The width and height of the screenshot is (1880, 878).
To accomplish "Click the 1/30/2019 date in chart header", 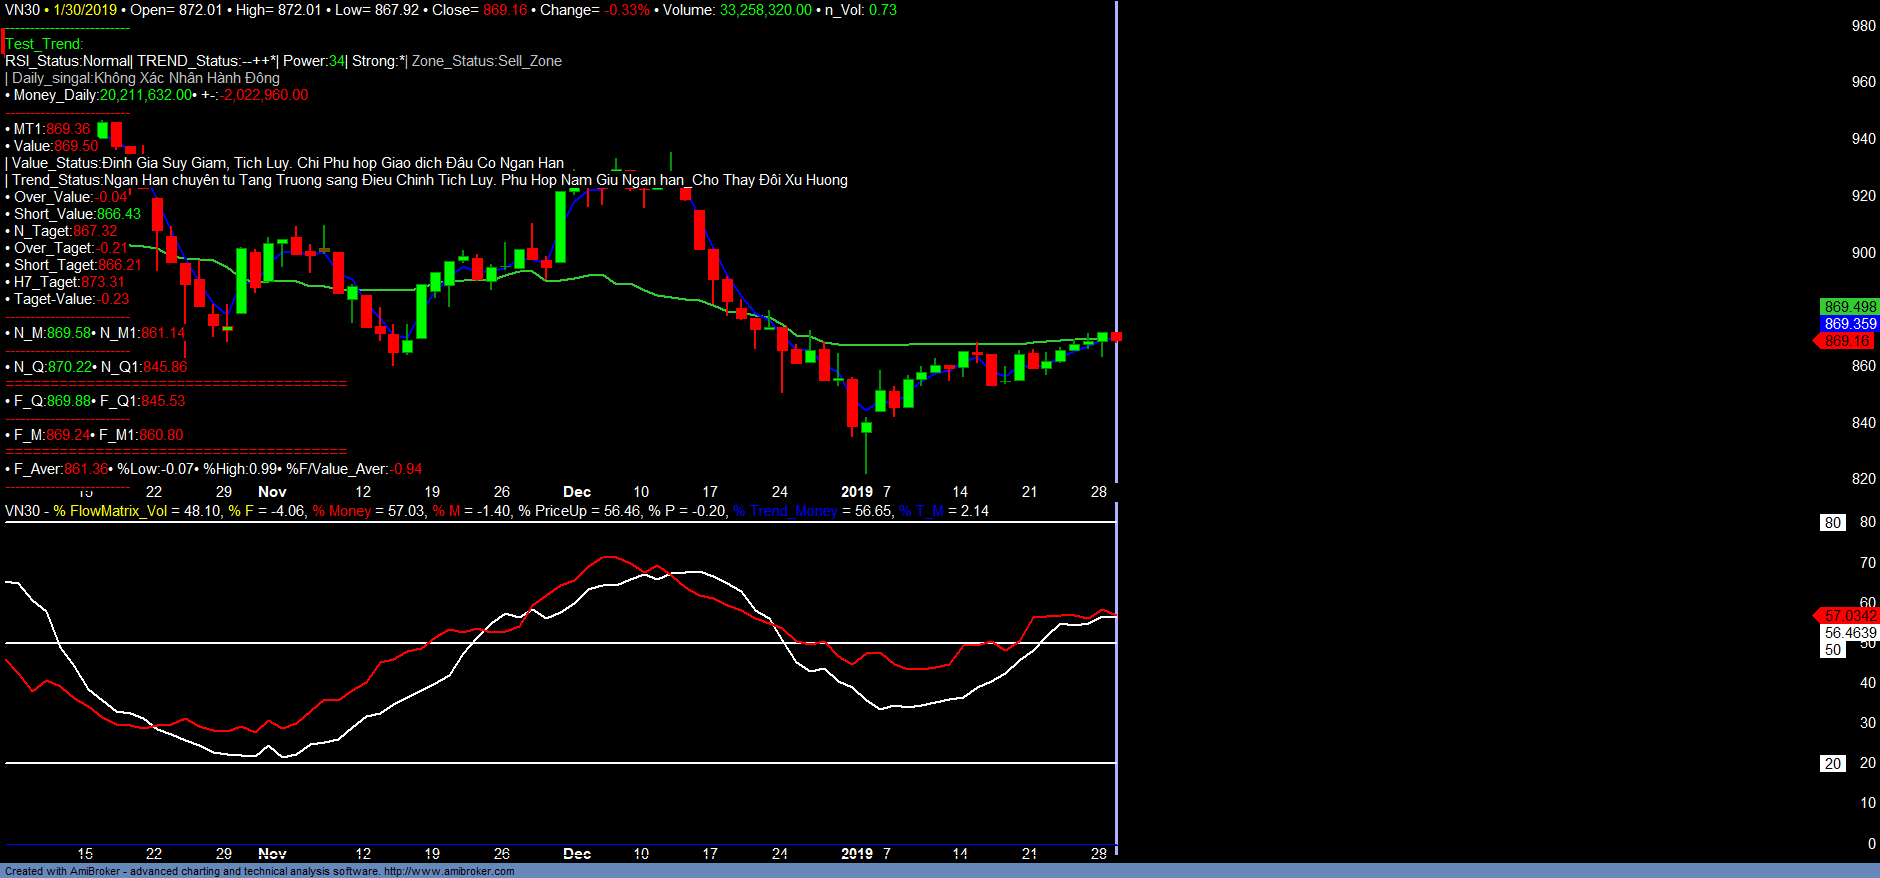I will [85, 10].
